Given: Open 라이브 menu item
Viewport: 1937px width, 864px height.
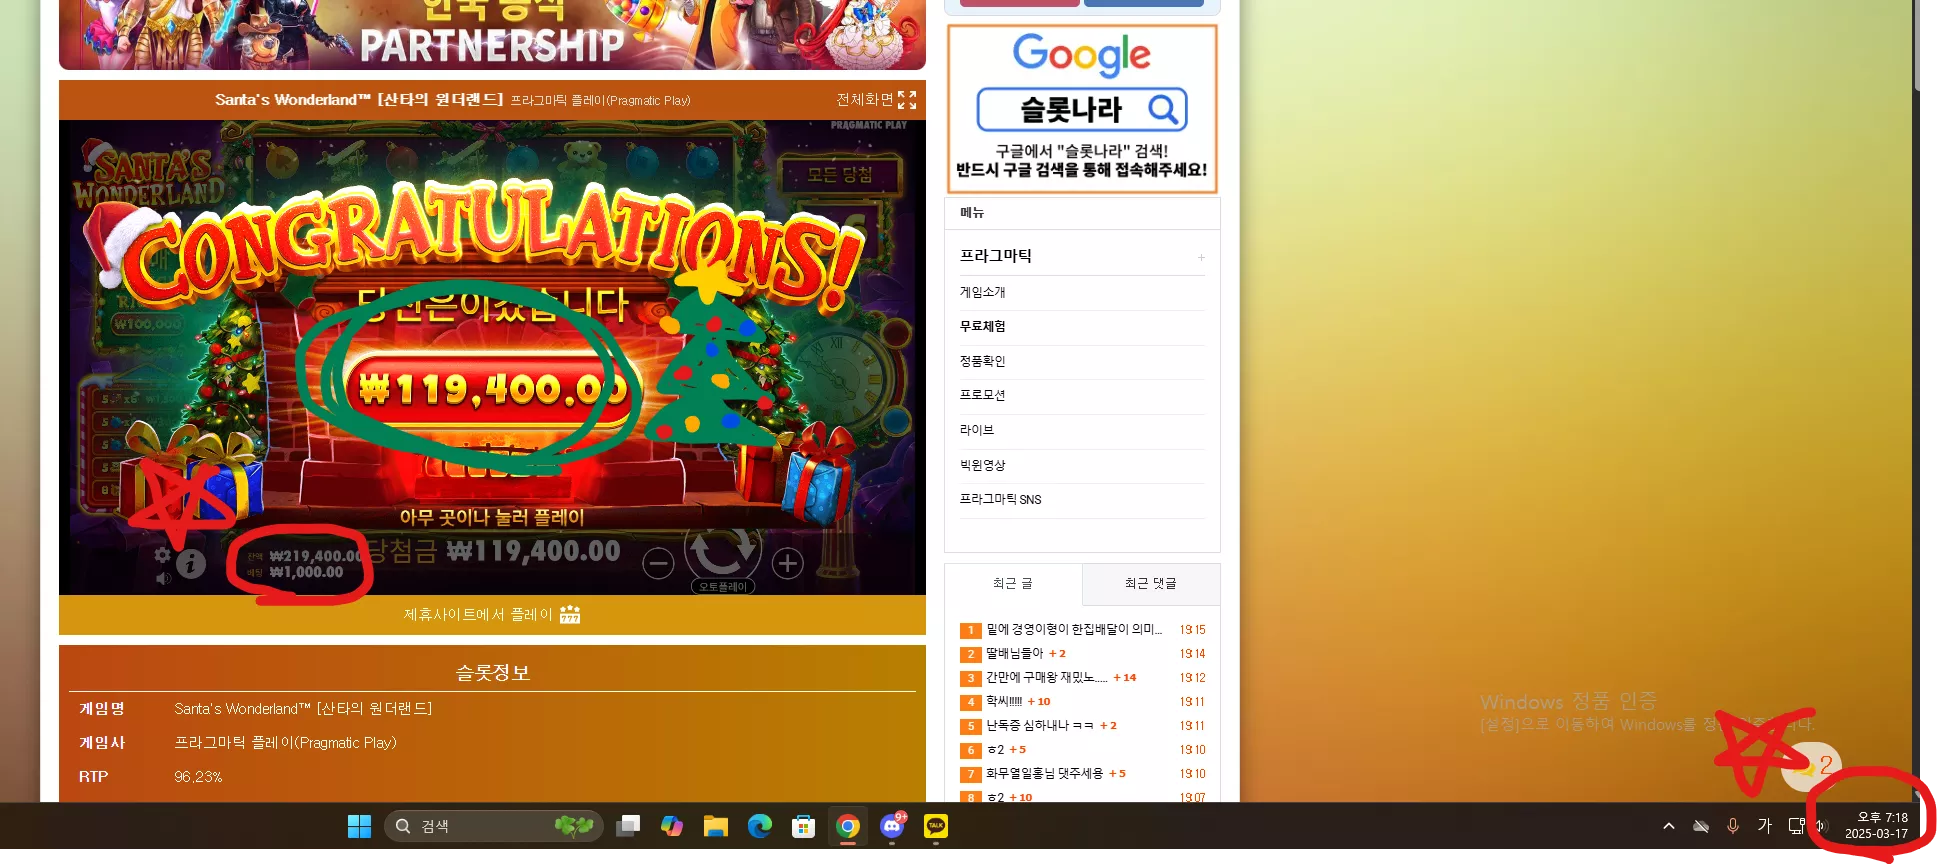Looking at the screenshot, I should pos(977,430).
